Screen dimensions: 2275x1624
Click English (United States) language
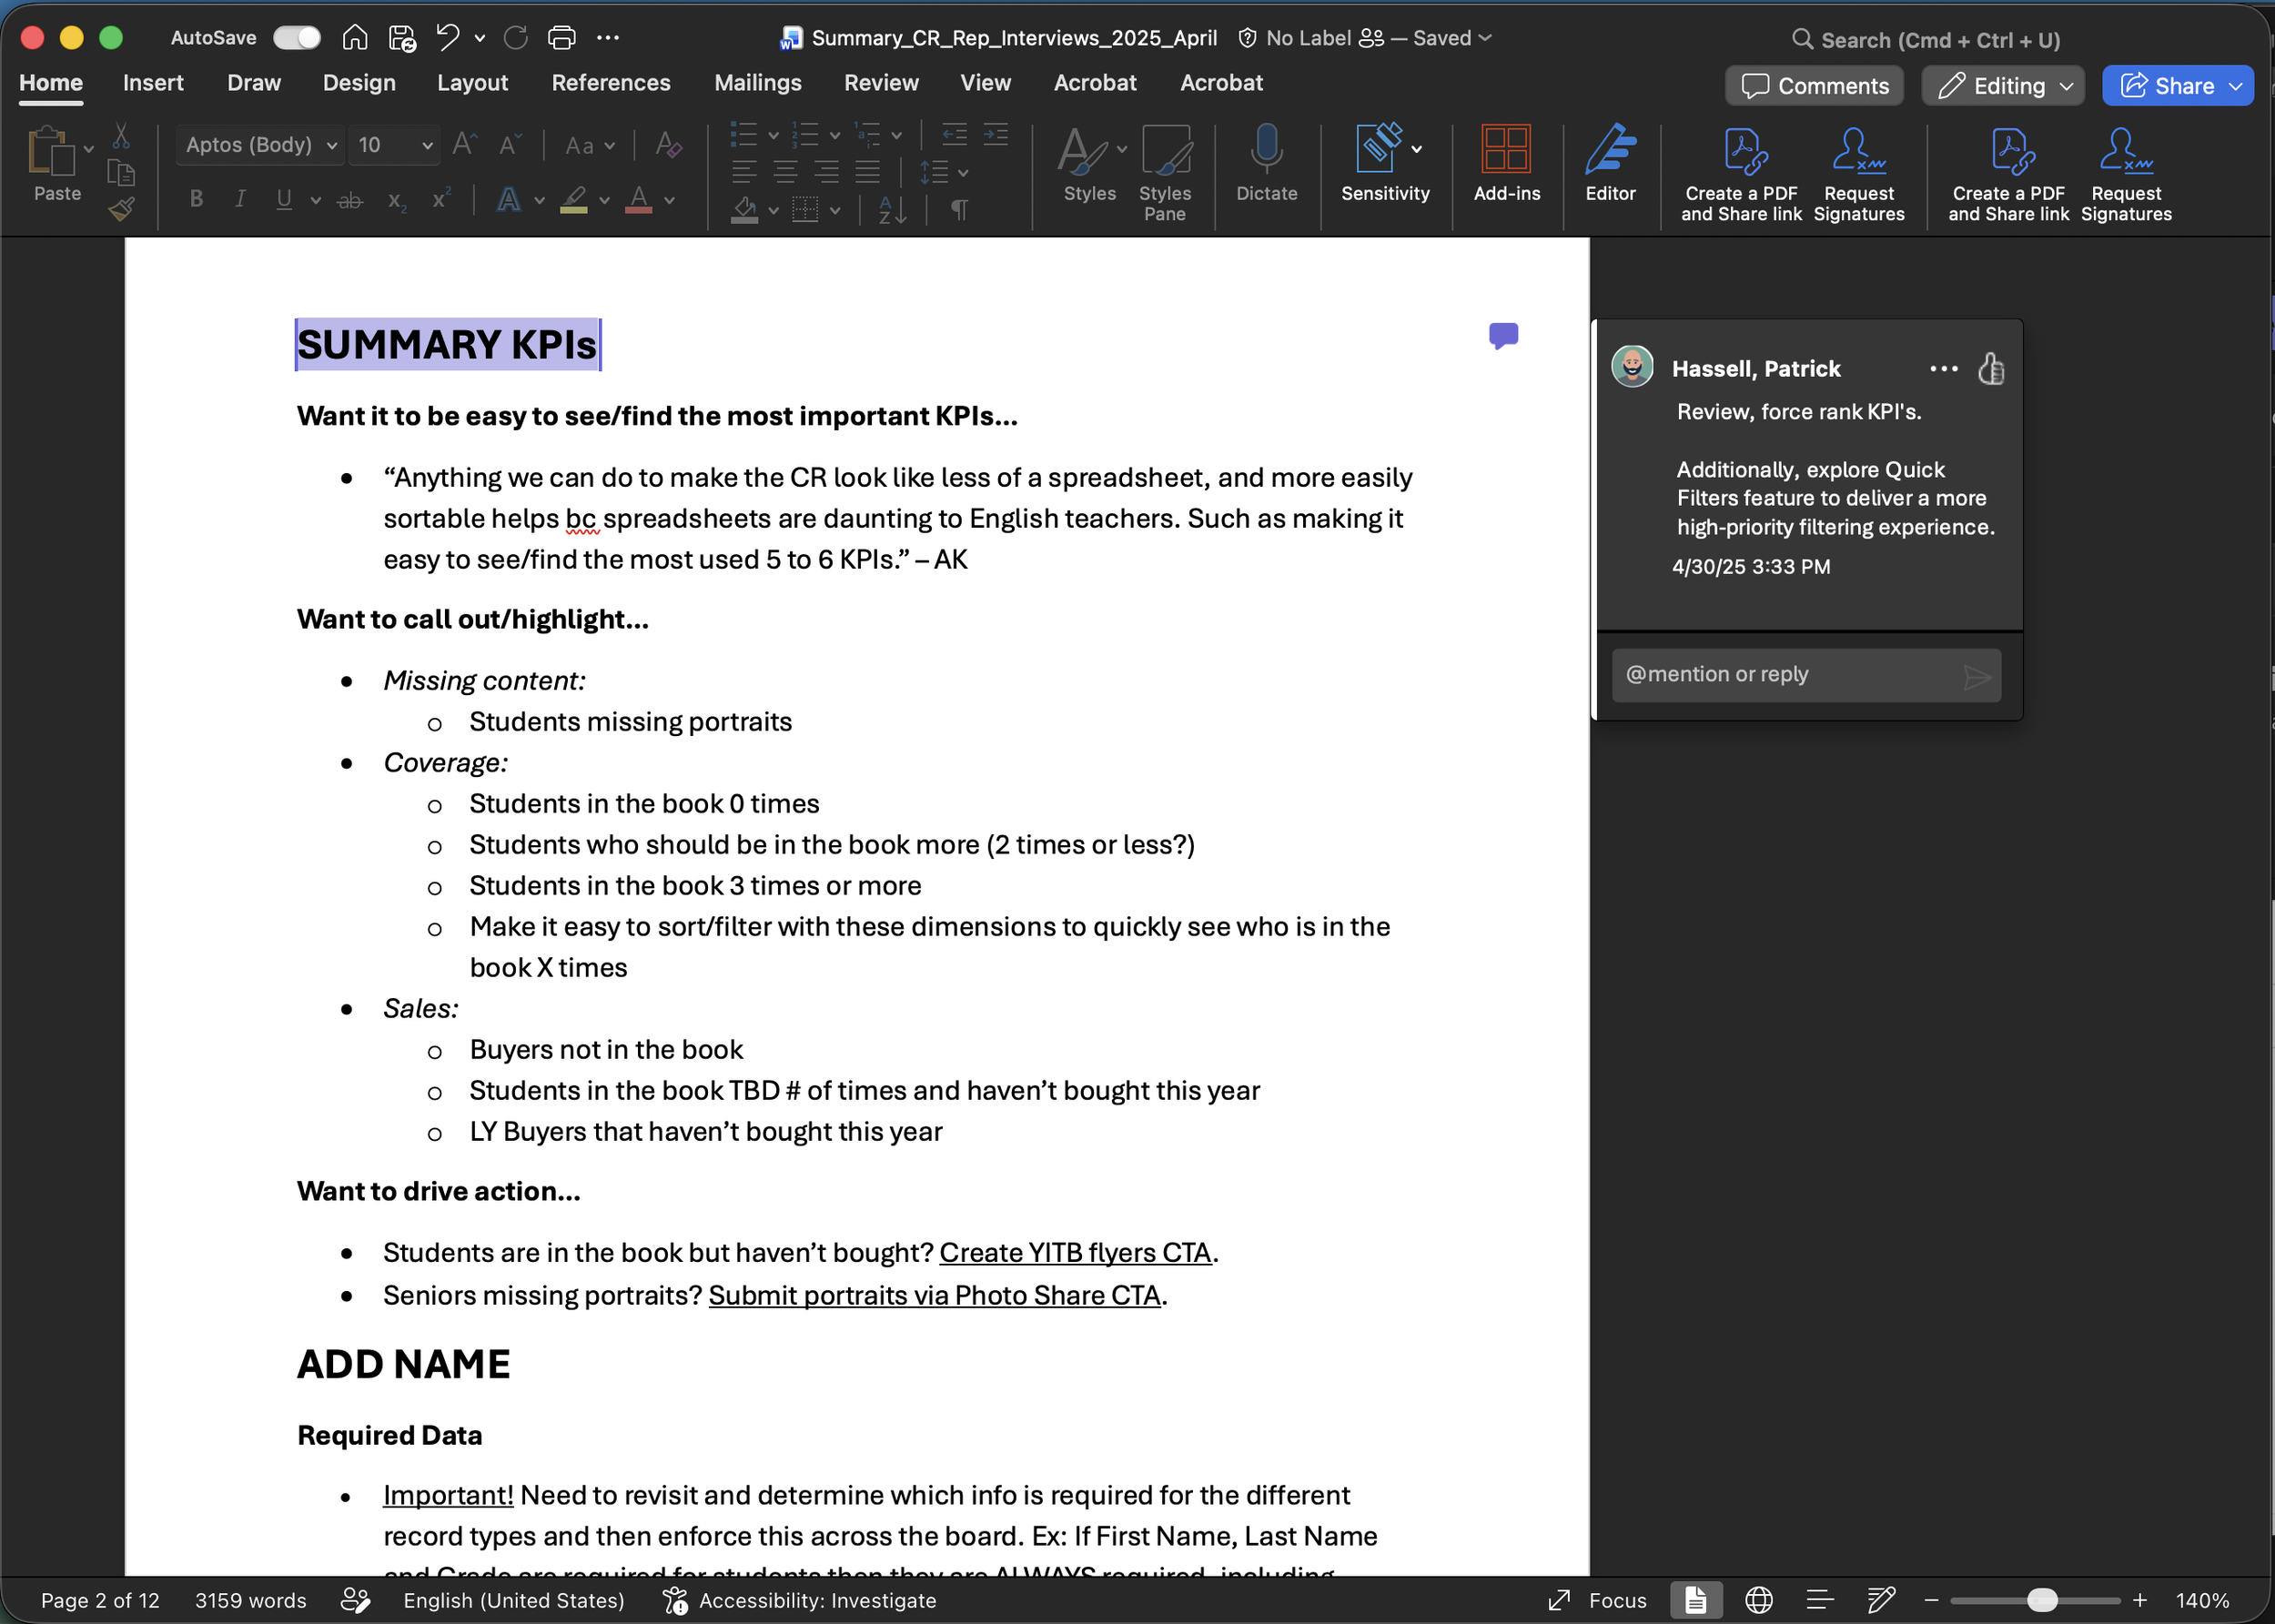click(514, 1600)
